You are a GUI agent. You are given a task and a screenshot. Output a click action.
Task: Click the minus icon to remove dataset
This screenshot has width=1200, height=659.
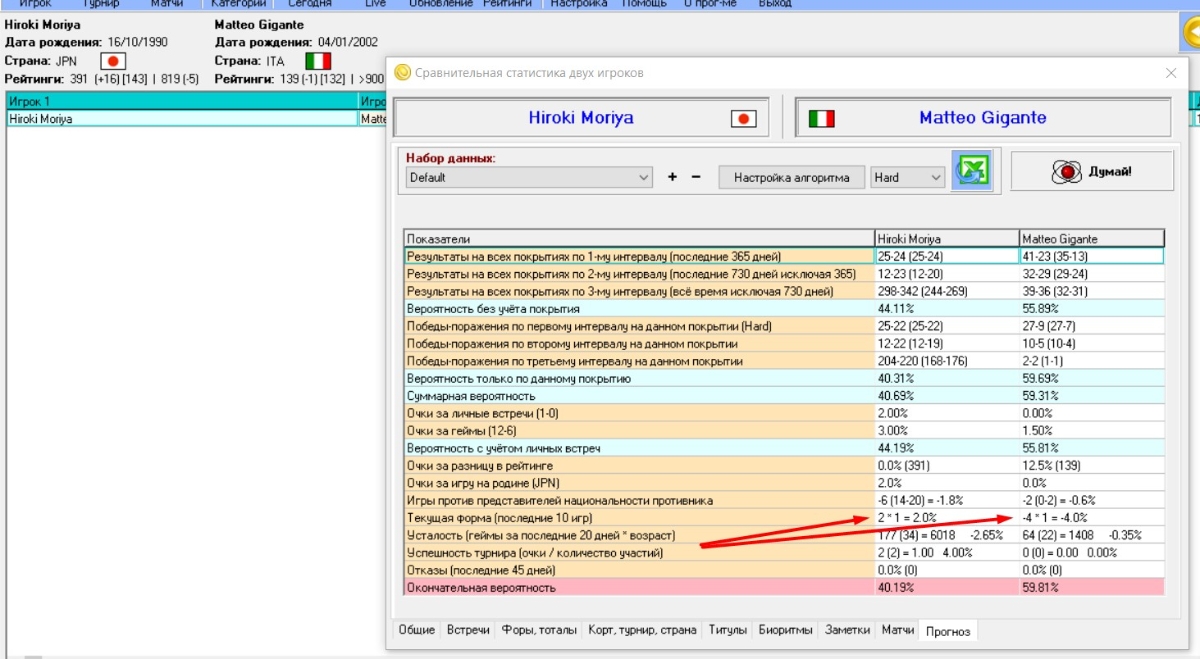coord(696,178)
